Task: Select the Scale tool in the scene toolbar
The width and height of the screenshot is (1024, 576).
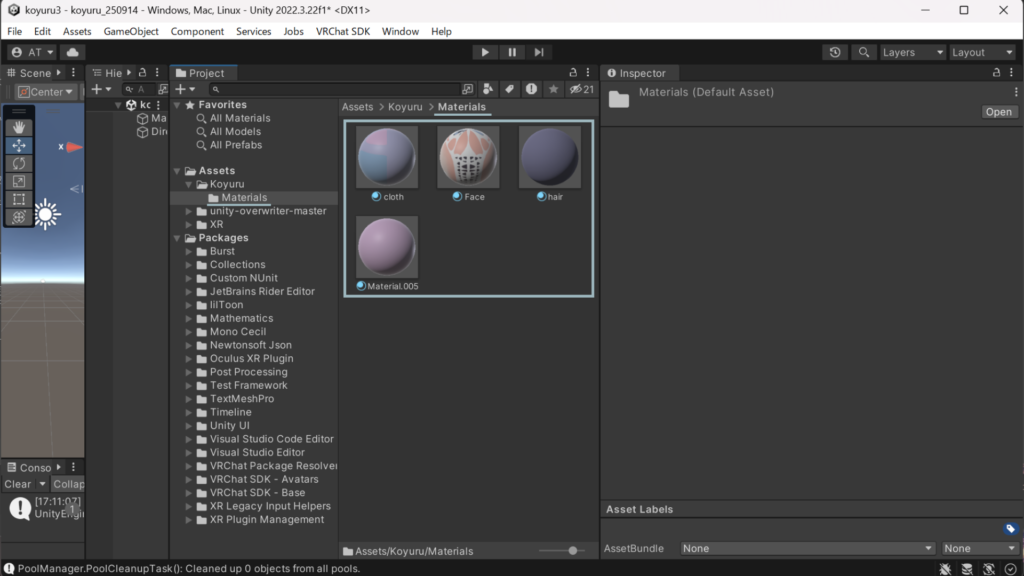Action: [x=19, y=181]
